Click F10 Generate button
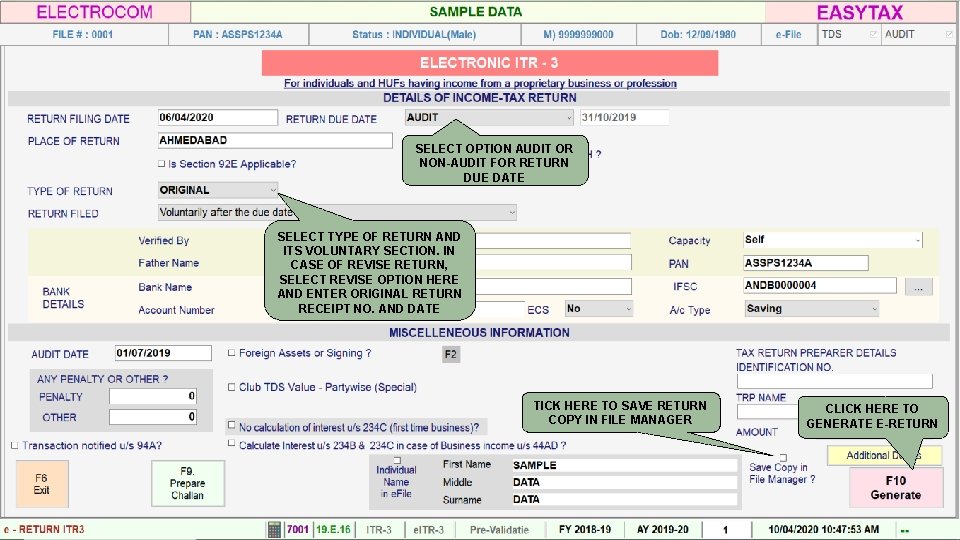Image resolution: width=960 pixels, height=540 pixels. coord(896,487)
